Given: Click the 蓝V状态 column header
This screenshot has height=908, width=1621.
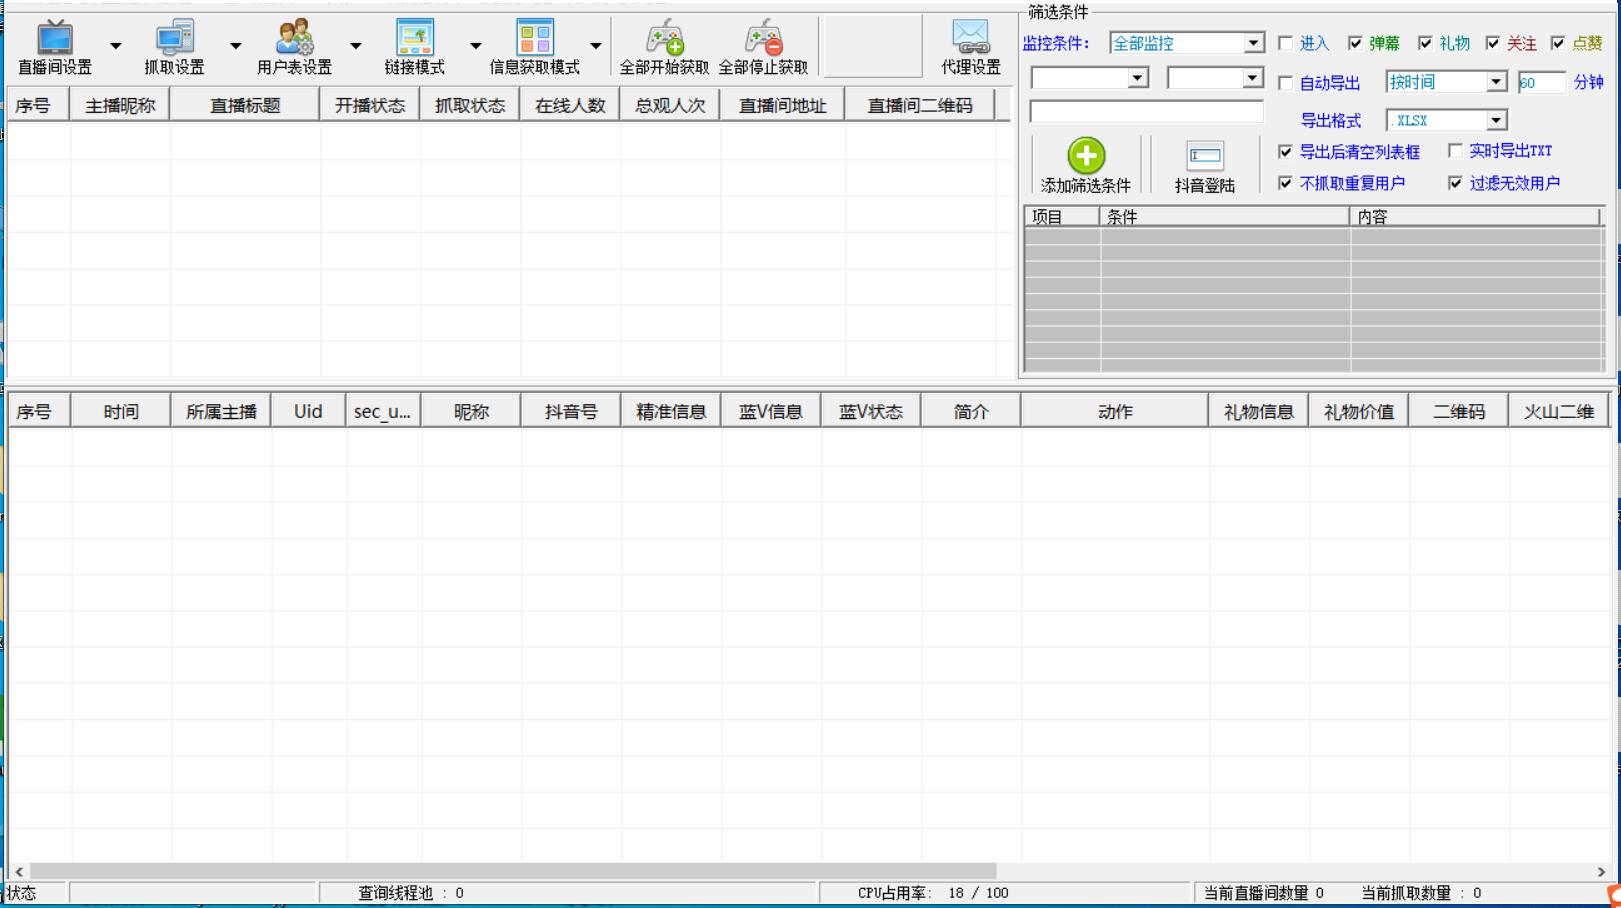Looking at the screenshot, I should tap(871, 411).
